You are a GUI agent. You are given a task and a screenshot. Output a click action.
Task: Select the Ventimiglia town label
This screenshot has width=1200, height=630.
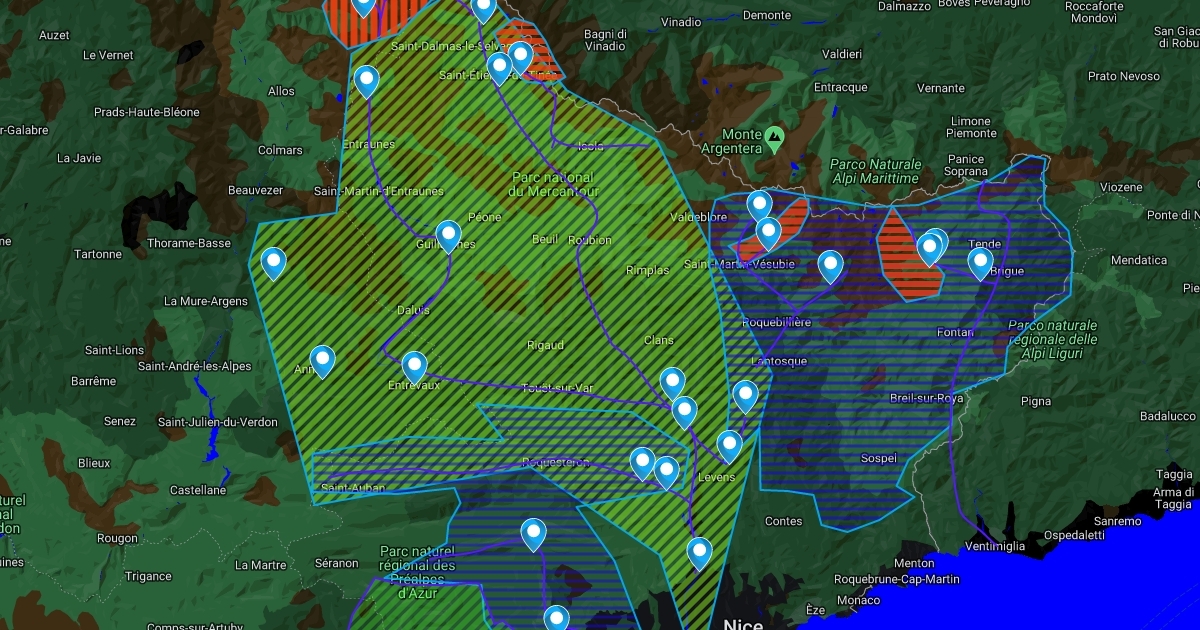pyautogui.click(x=994, y=546)
